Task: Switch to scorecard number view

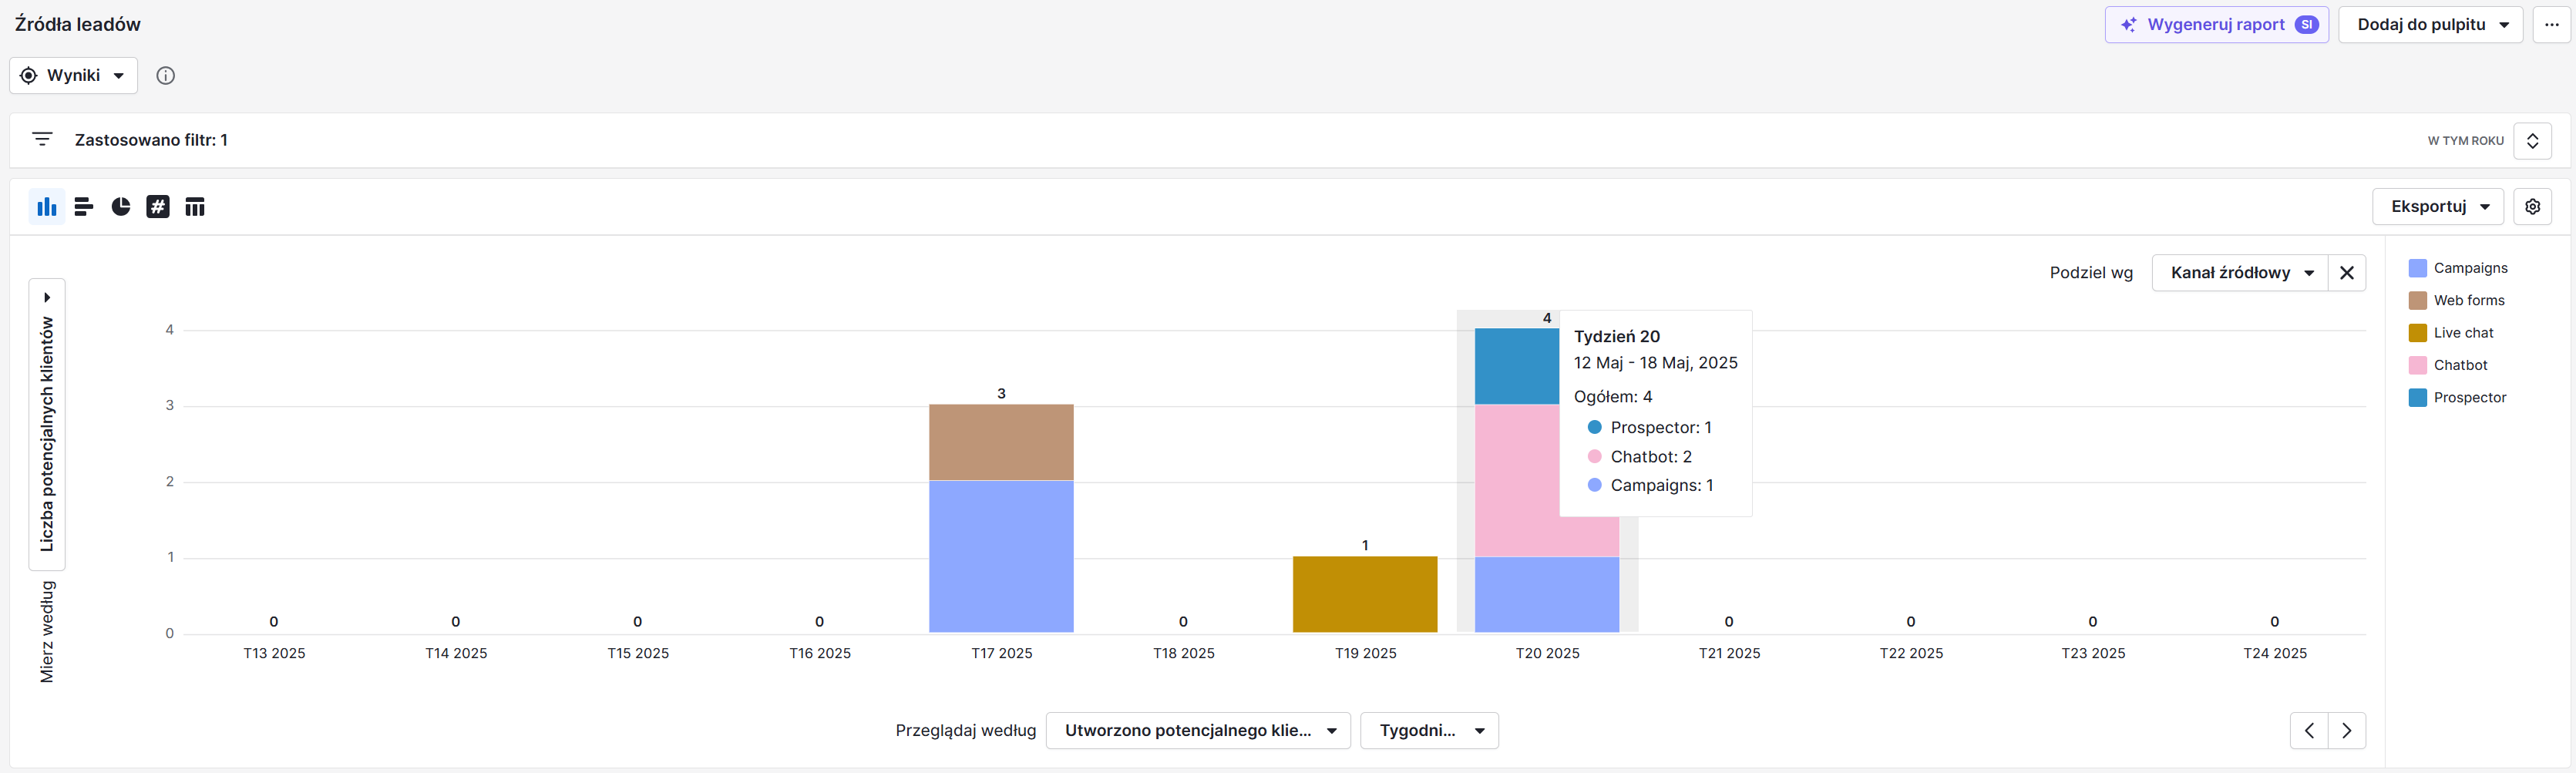Action: click(158, 207)
